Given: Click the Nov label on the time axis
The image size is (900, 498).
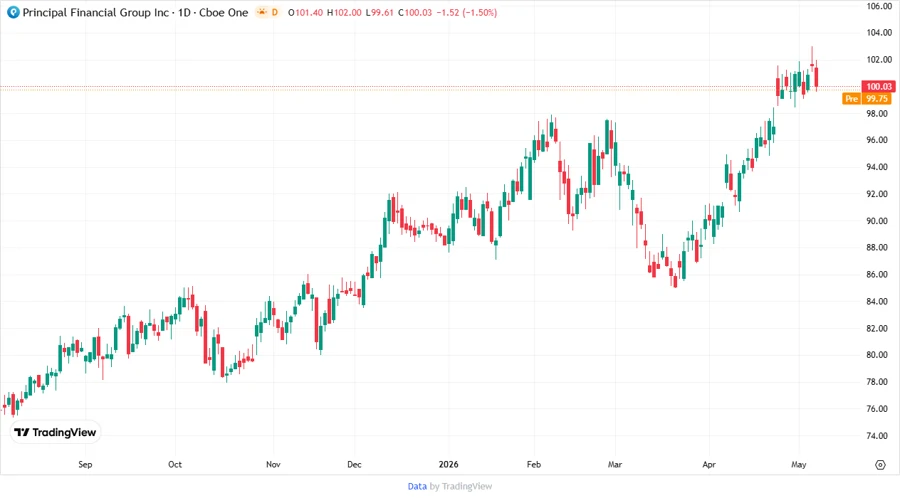Looking at the screenshot, I should [x=273, y=464].
